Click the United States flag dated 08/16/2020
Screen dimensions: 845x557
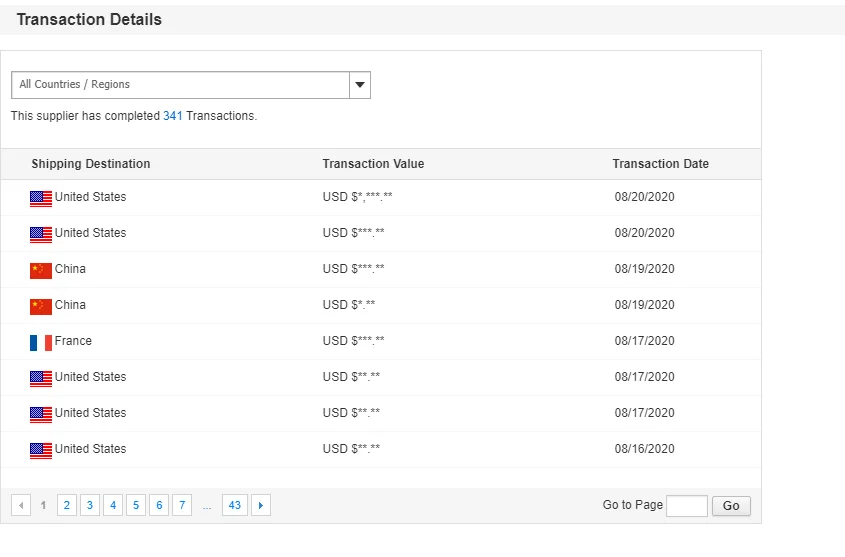[40, 450]
